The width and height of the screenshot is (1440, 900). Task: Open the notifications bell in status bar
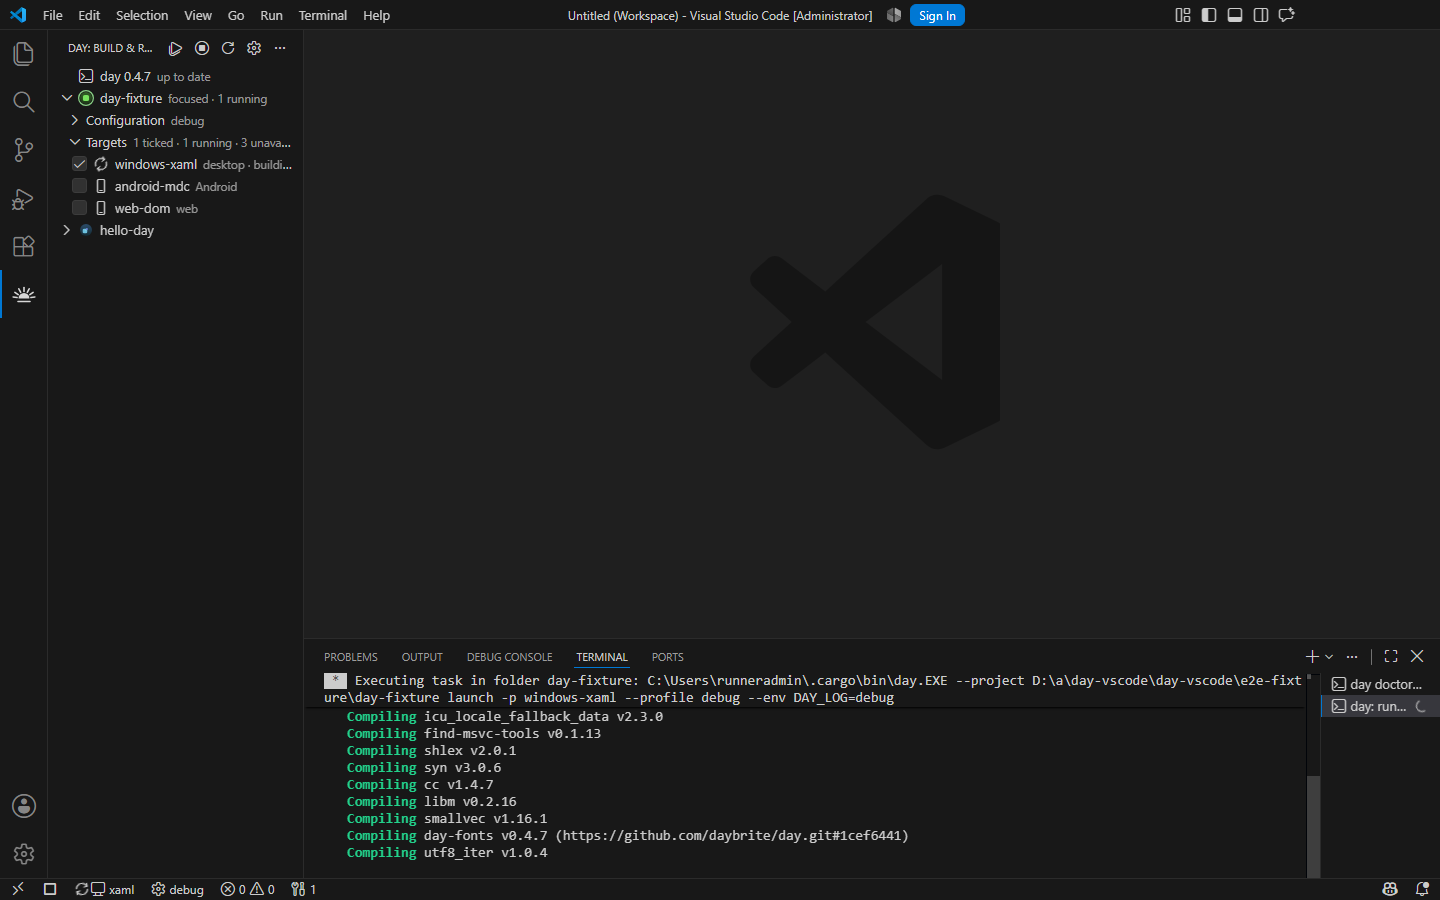coord(1422,889)
